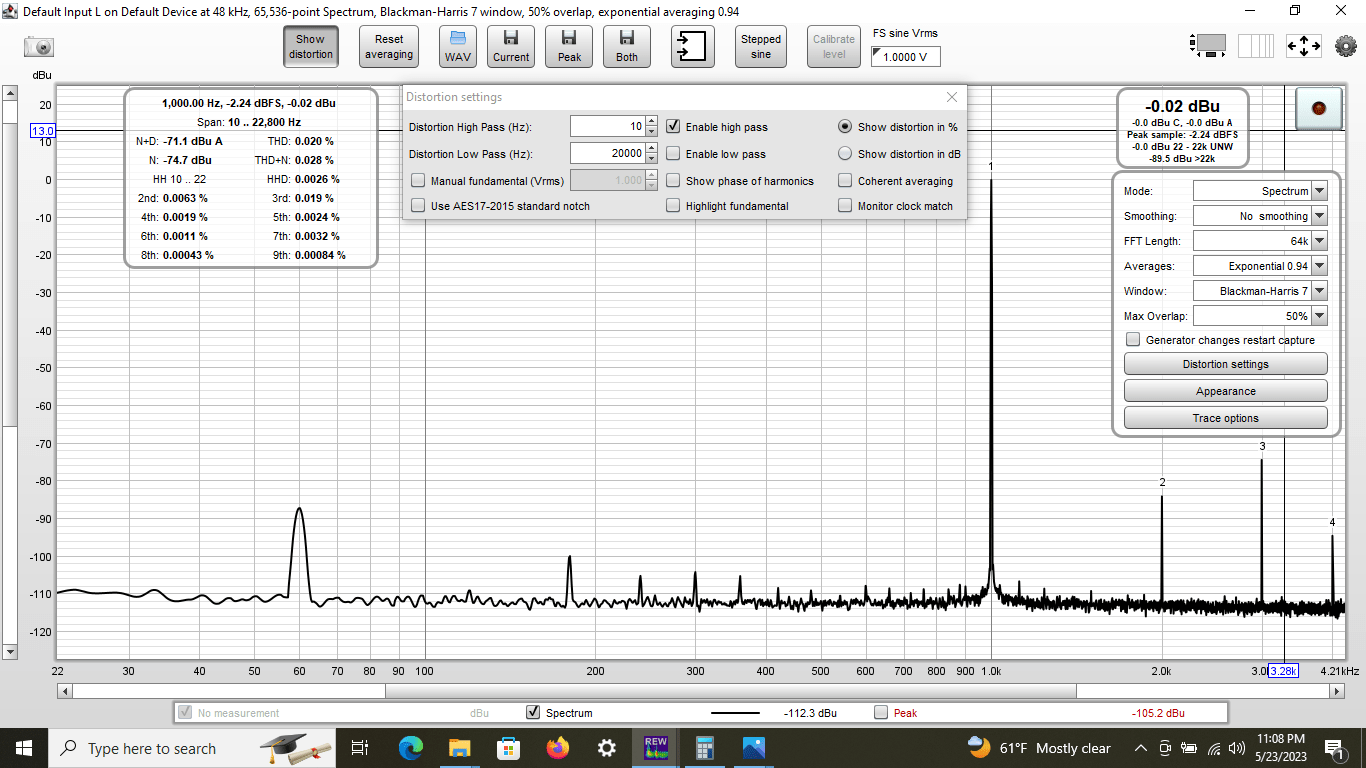The height and width of the screenshot is (768, 1366).
Task: Open Photos app from taskbar
Action: [753, 748]
